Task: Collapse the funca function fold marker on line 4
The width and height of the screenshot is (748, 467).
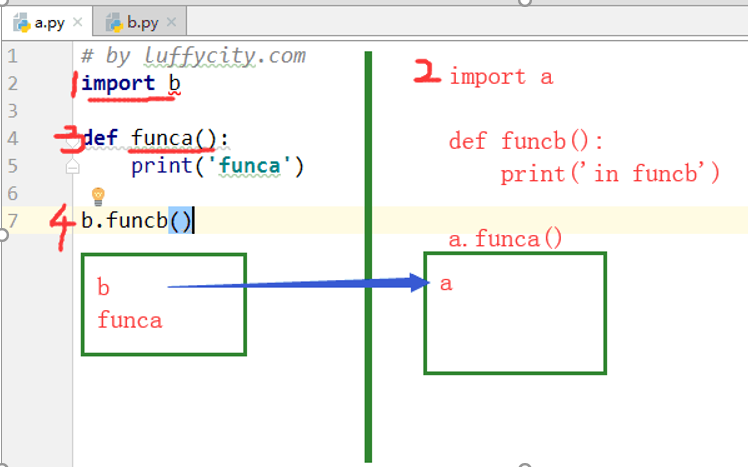Action: pyautogui.click(x=73, y=141)
